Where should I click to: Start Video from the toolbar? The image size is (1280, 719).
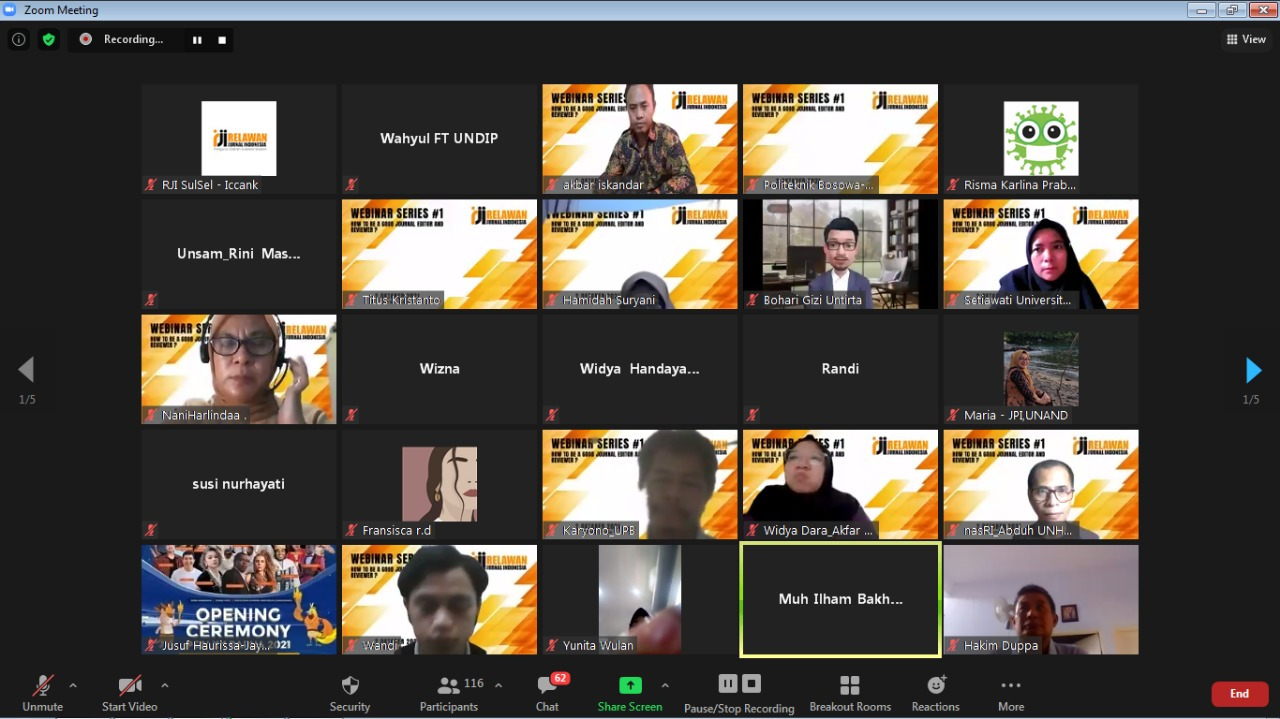click(129, 693)
